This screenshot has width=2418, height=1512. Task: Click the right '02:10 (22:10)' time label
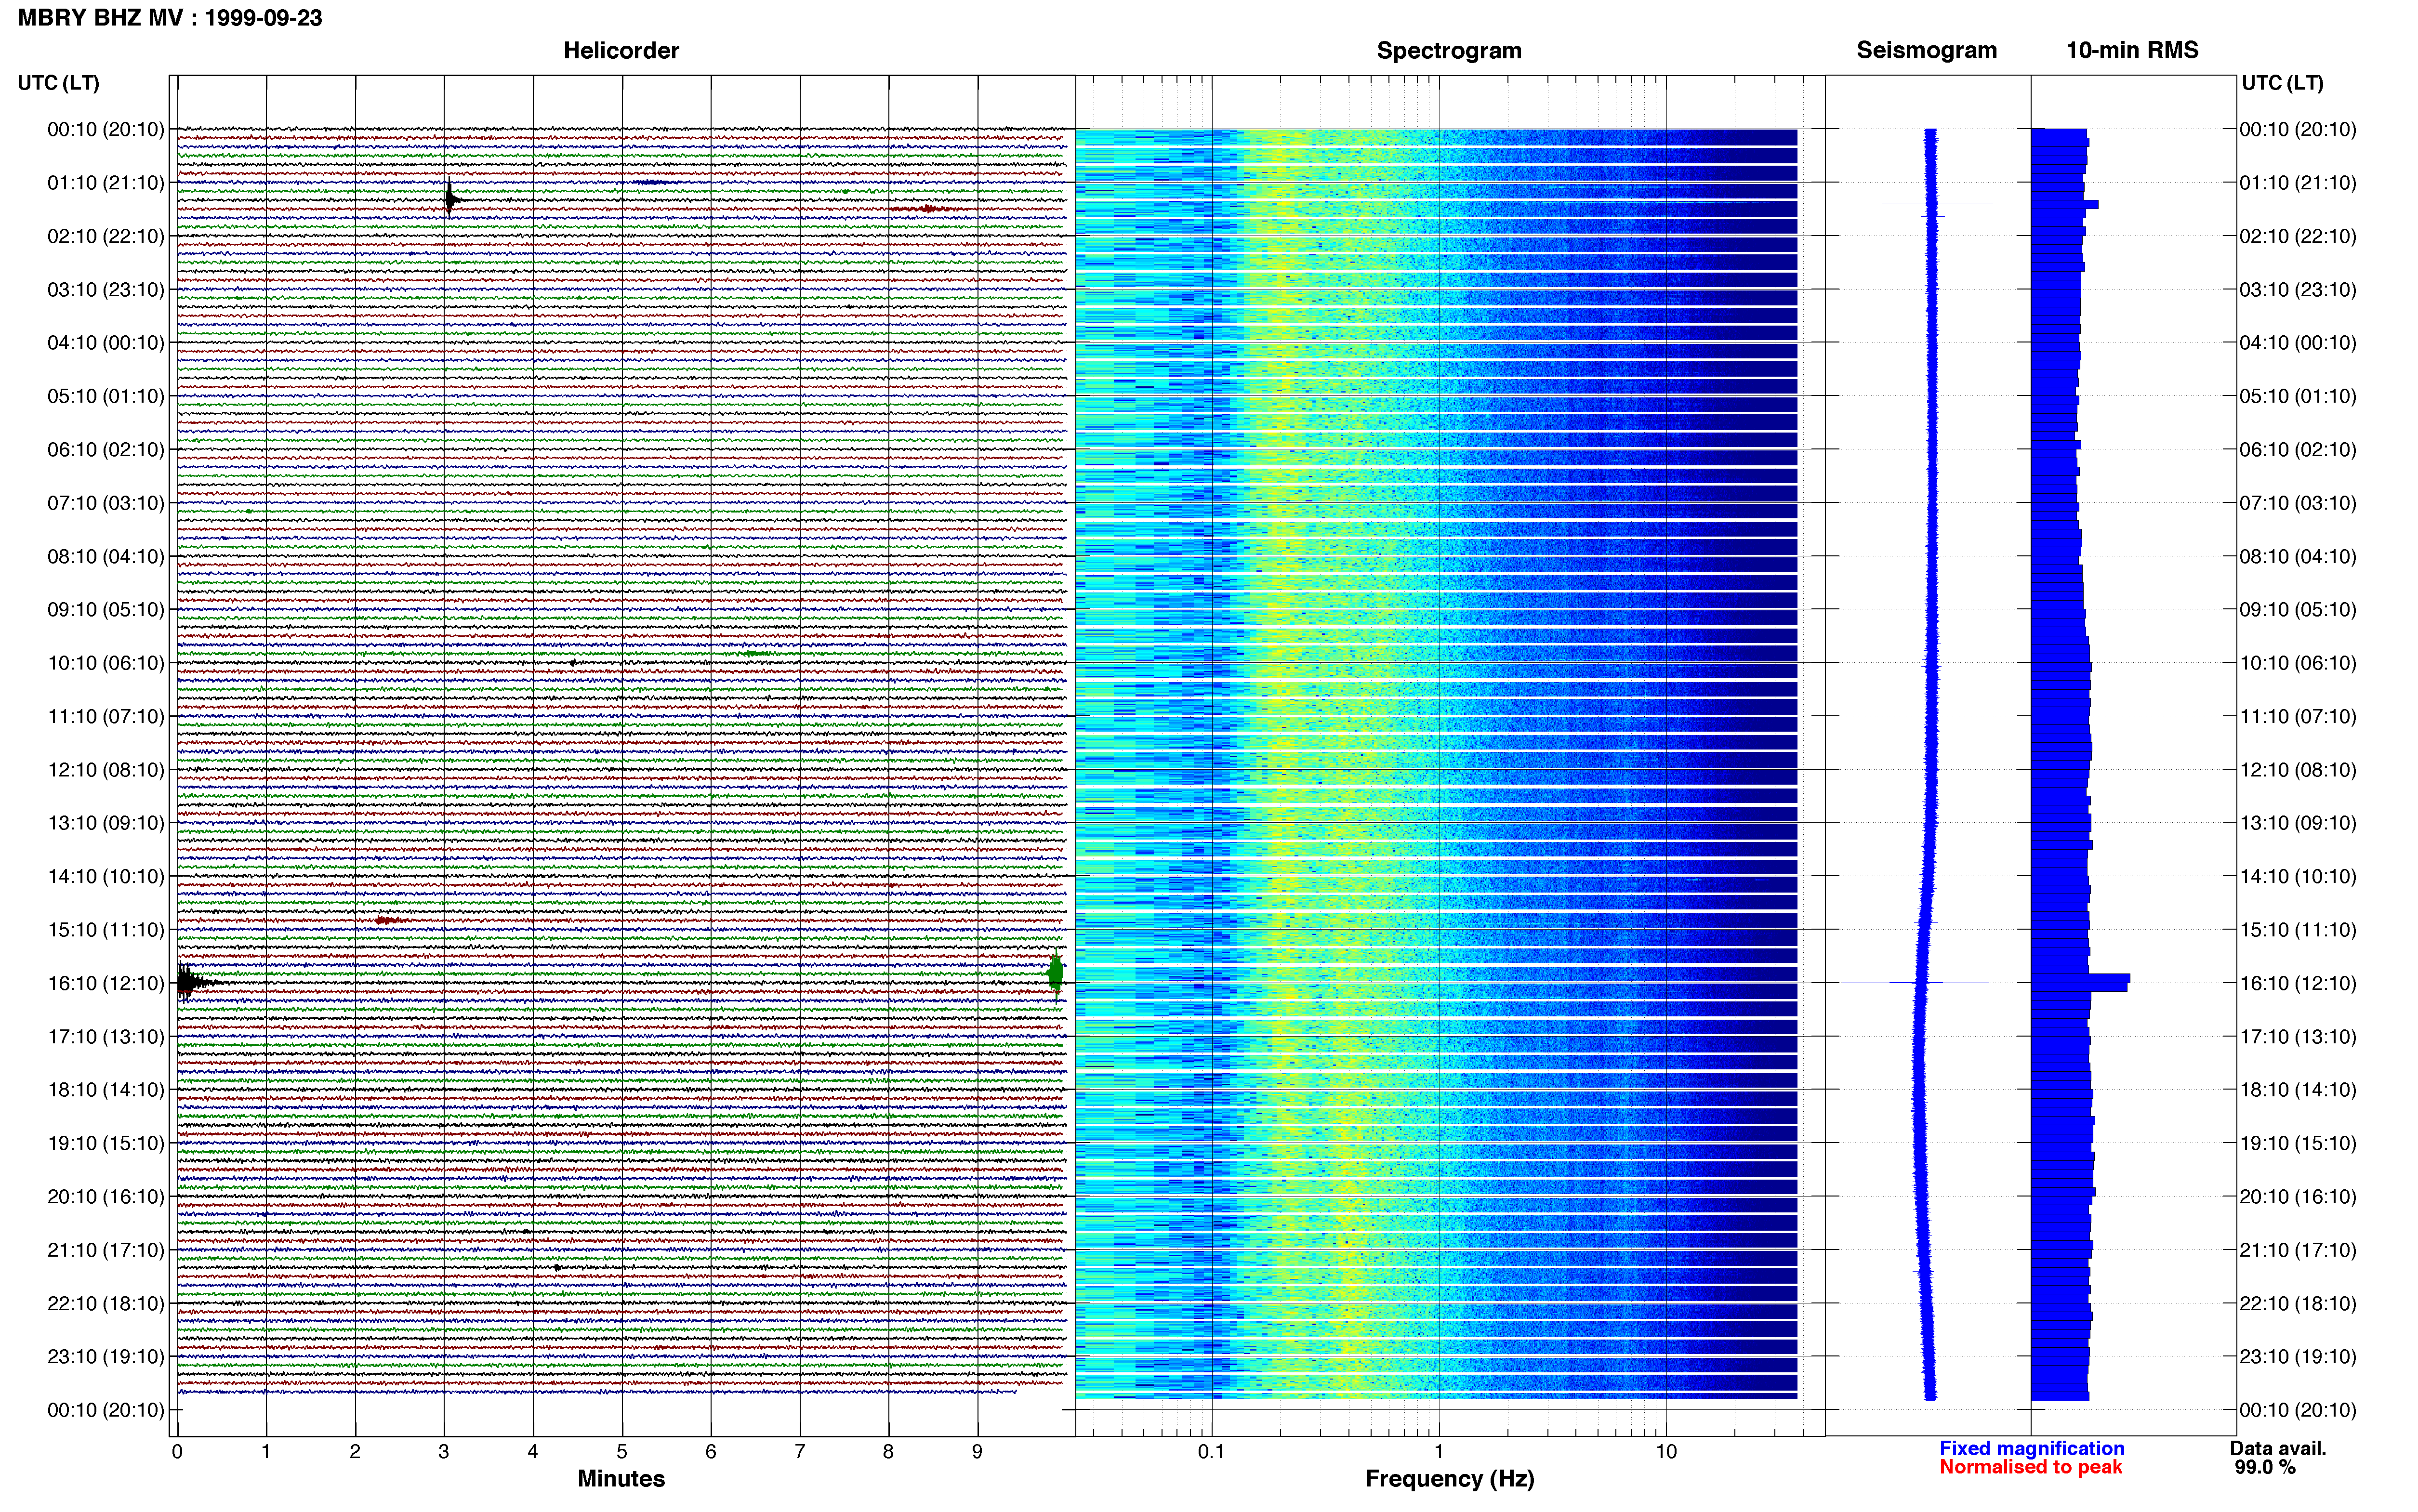2298,236
